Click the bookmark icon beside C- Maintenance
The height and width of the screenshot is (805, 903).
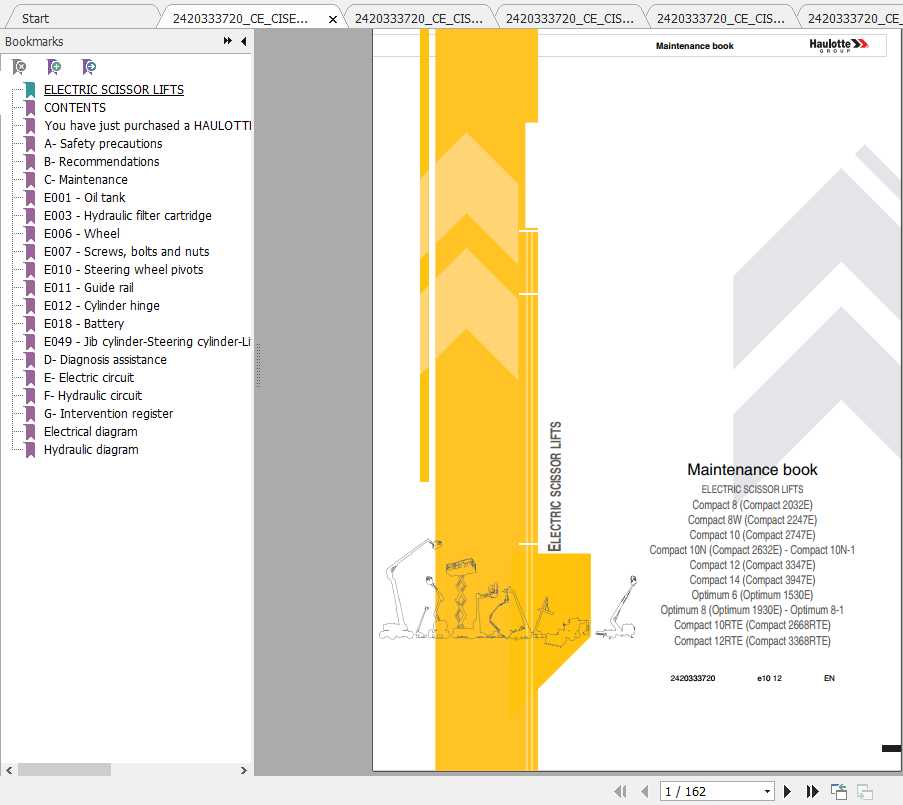tap(30, 179)
